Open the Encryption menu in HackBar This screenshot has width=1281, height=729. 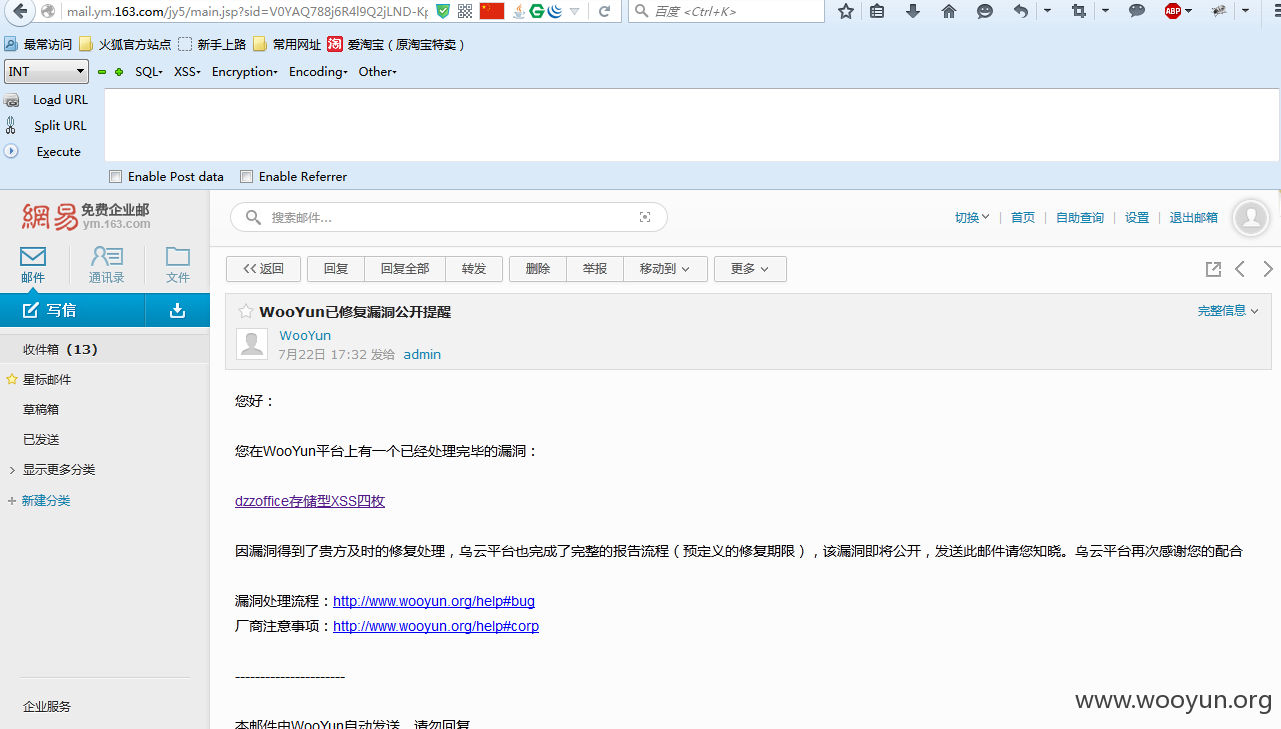tap(245, 72)
